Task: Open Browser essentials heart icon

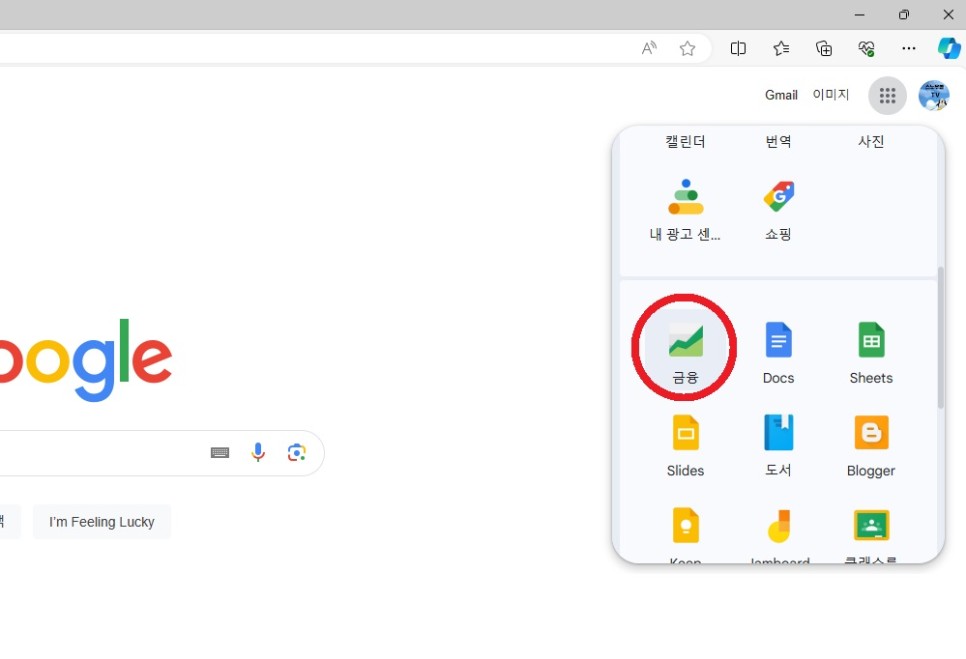Action: click(x=866, y=48)
